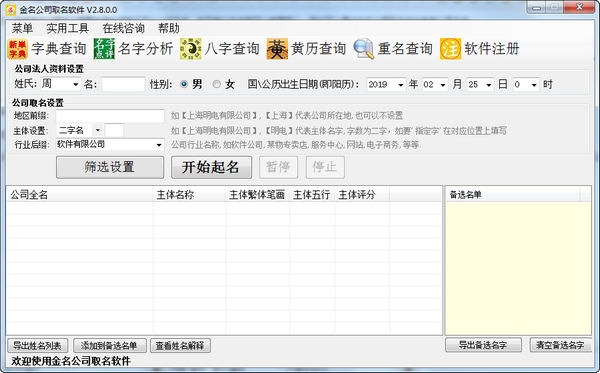600x373 pixels.
Task: Expand the birth day dropdown
Action: pyautogui.click(x=489, y=85)
